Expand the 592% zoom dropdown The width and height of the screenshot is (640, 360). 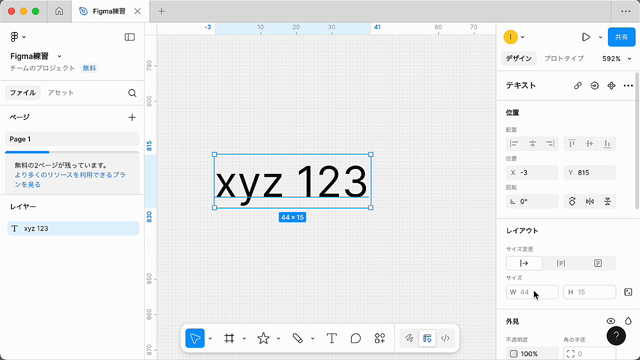point(617,59)
